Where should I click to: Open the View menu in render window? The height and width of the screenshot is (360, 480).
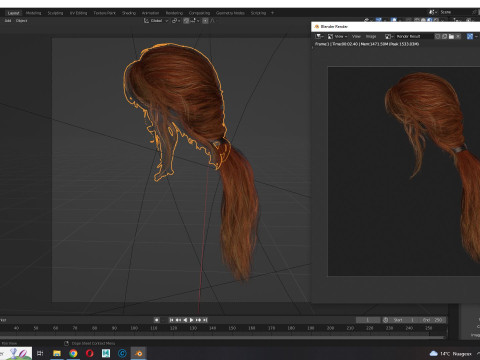(356, 36)
